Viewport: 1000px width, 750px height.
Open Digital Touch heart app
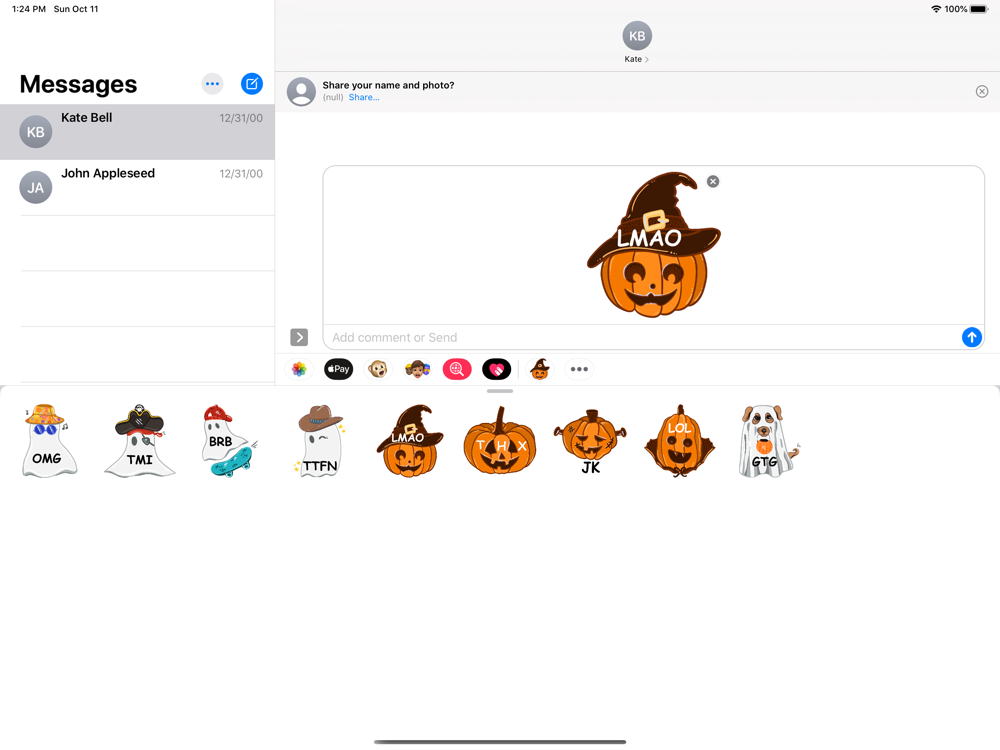(497, 369)
